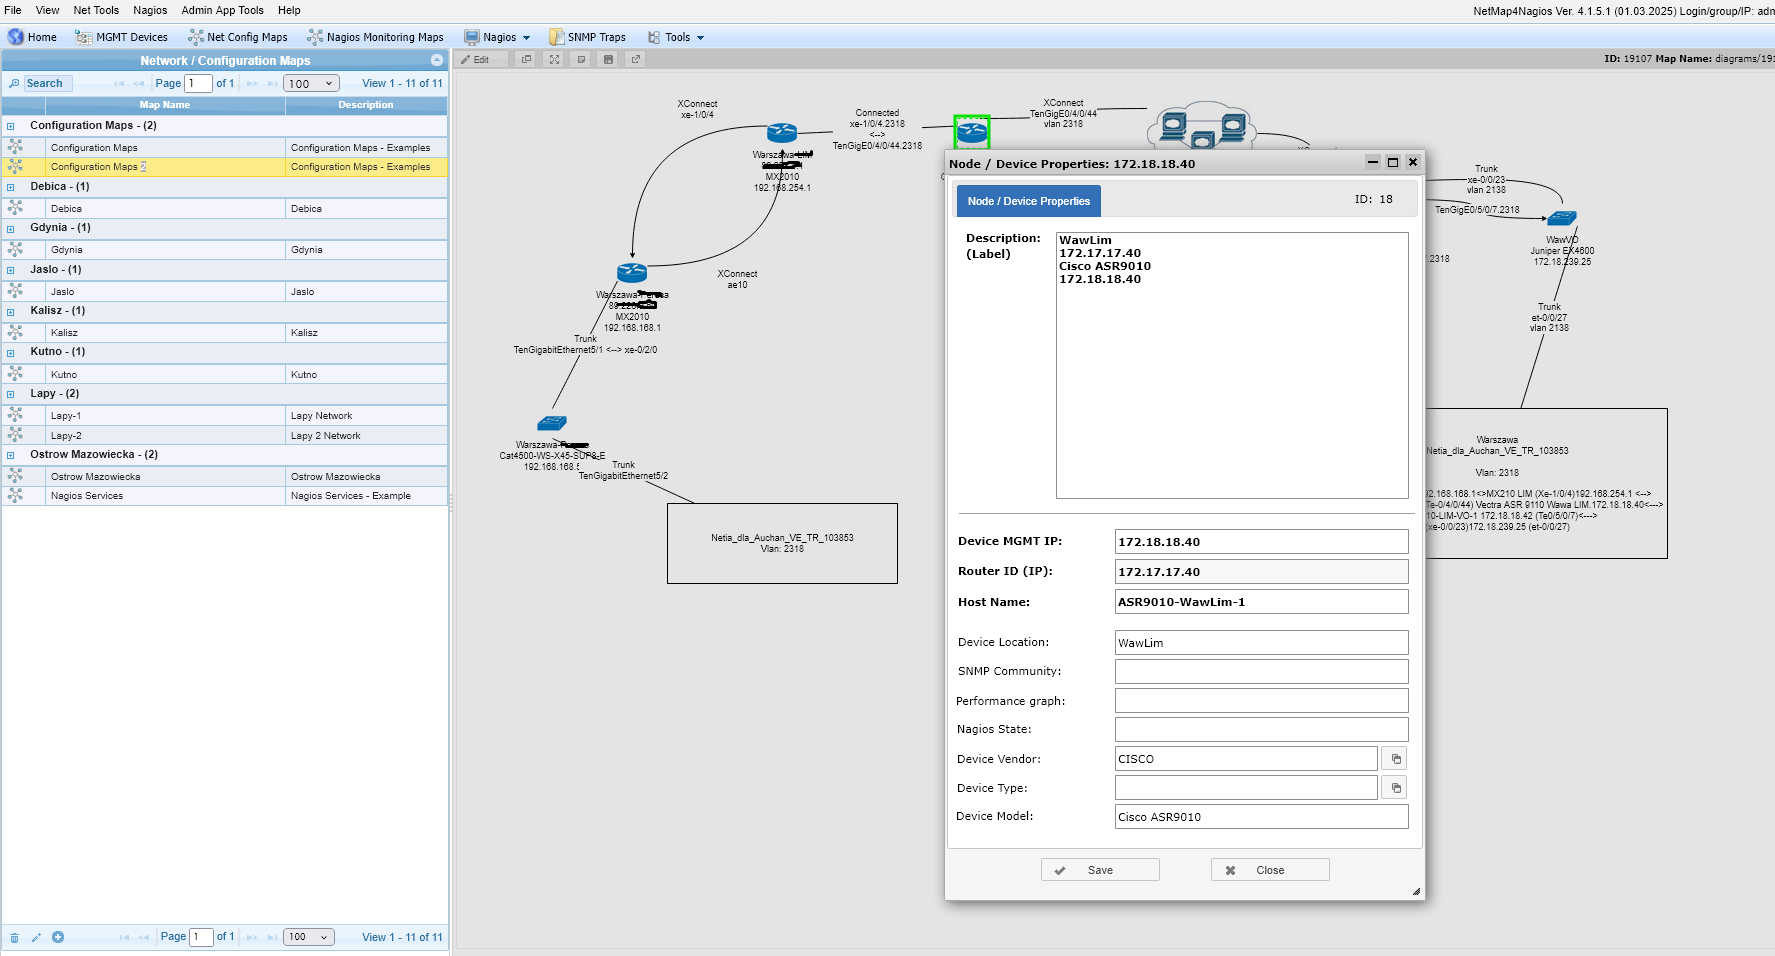The width and height of the screenshot is (1775, 956).
Task: Toggle the Ostrow Mazowiecka group expander
Action: (11, 455)
